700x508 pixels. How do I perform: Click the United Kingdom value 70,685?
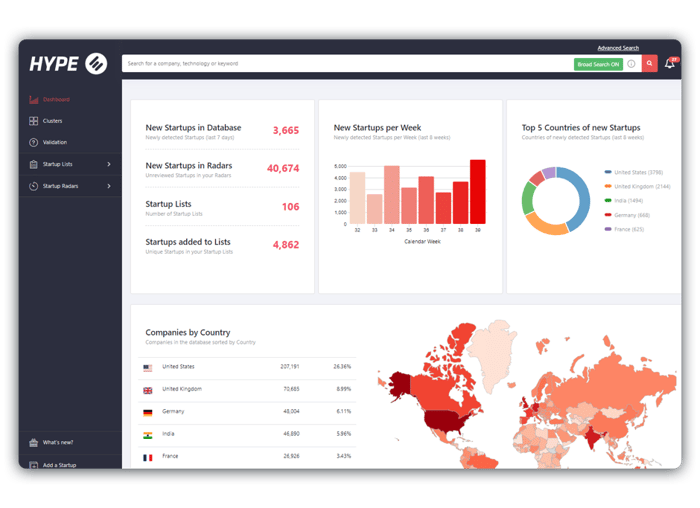coord(291,389)
